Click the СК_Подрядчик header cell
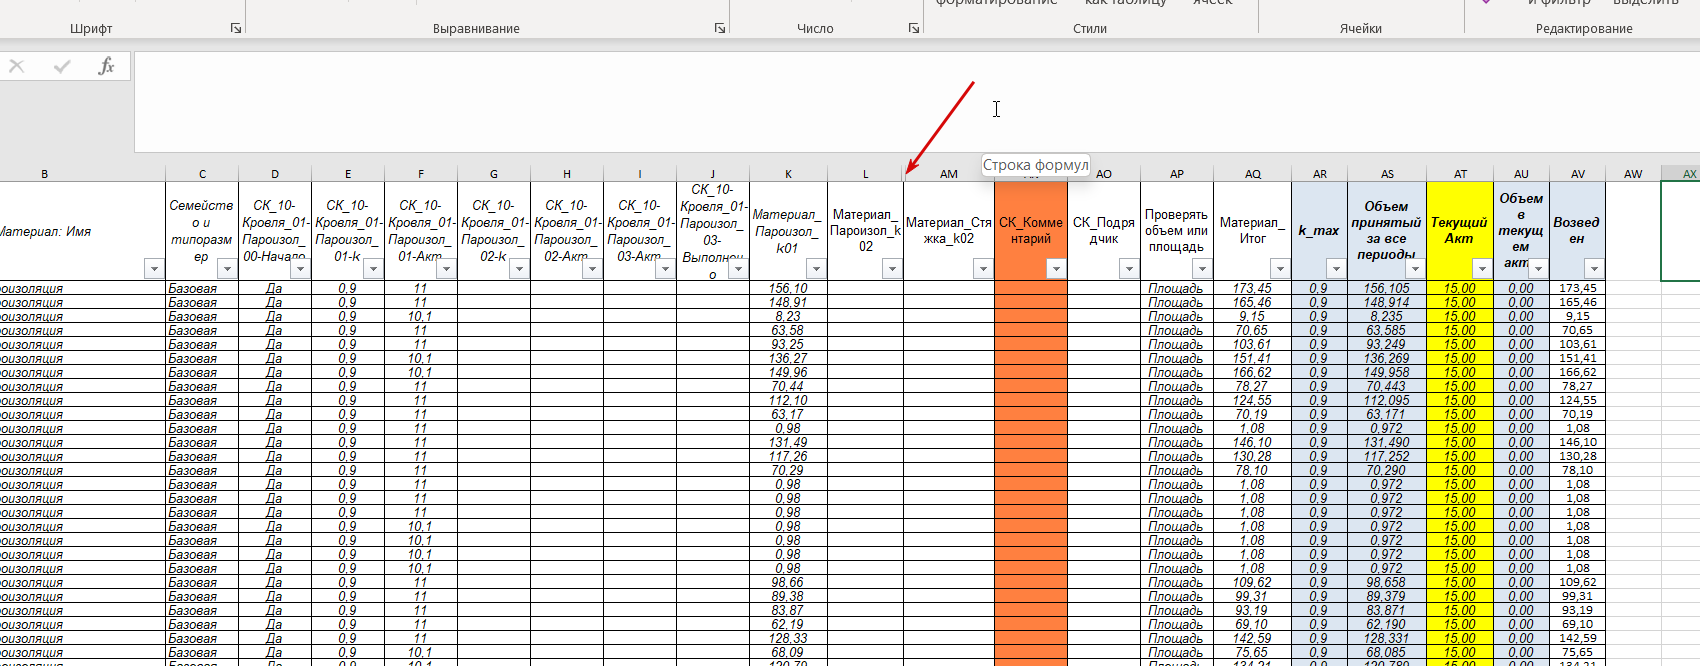The height and width of the screenshot is (666, 1700). 1104,231
